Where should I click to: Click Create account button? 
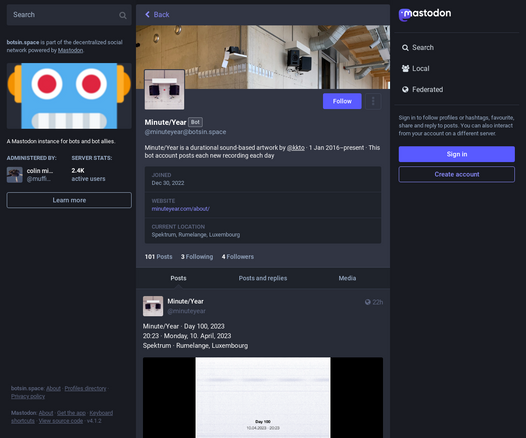pyautogui.click(x=457, y=174)
